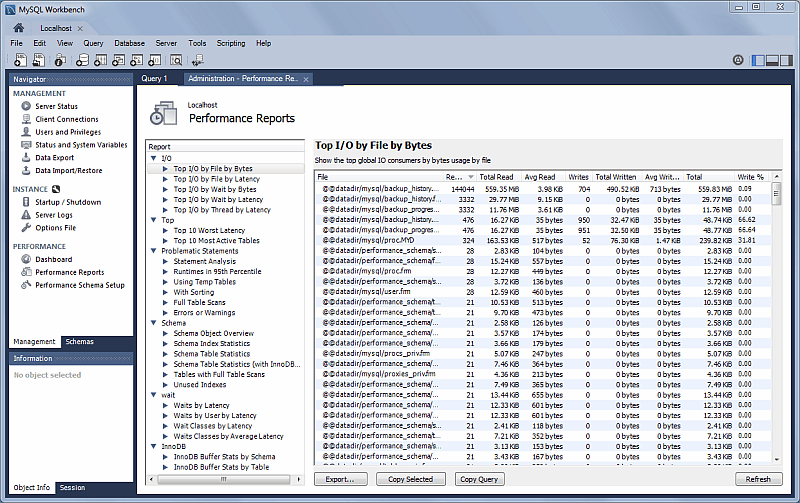Click the Options File wrench icon

click(25, 228)
